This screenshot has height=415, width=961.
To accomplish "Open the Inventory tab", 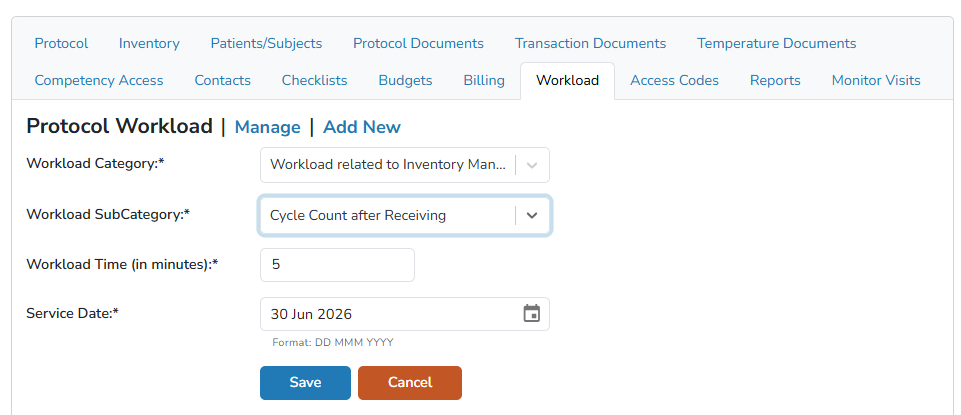I will pos(150,44).
